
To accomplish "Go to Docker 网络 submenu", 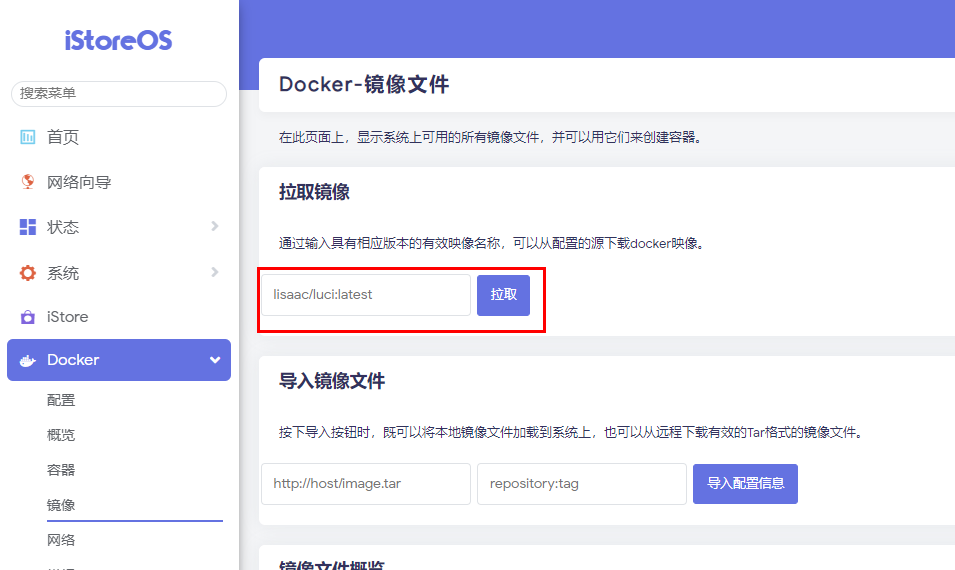I will click(x=61, y=540).
